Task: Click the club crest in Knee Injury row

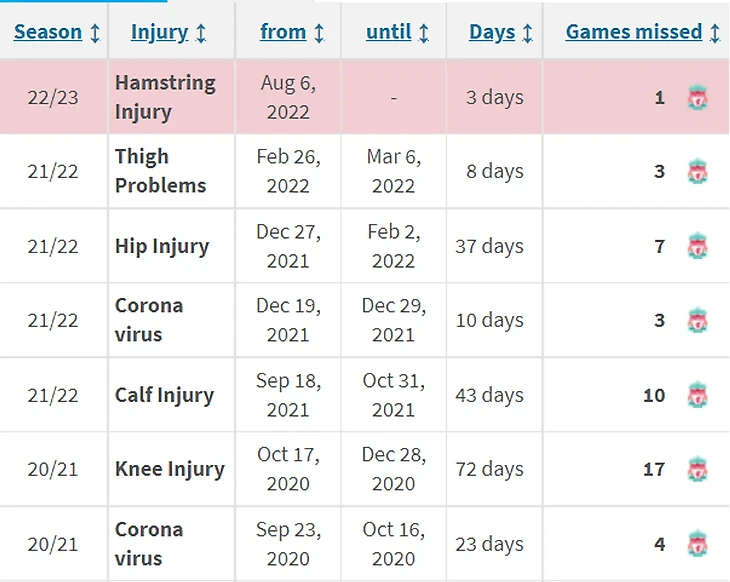Action: [x=697, y=469]
